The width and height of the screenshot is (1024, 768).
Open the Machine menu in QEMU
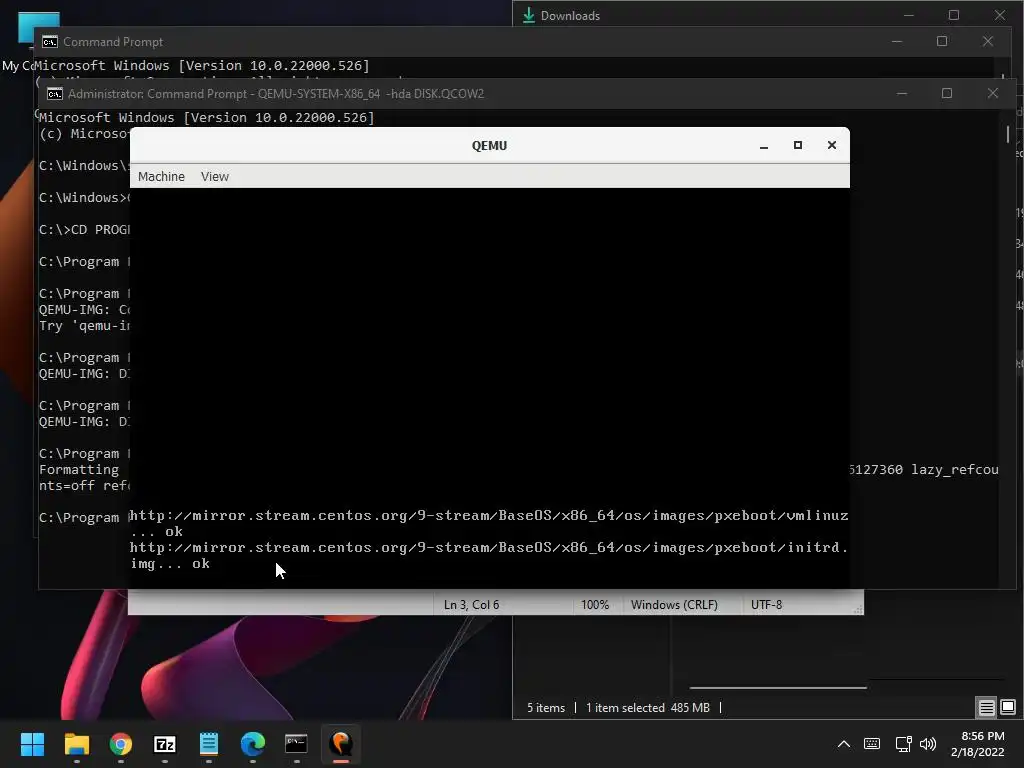pos(161,176)
